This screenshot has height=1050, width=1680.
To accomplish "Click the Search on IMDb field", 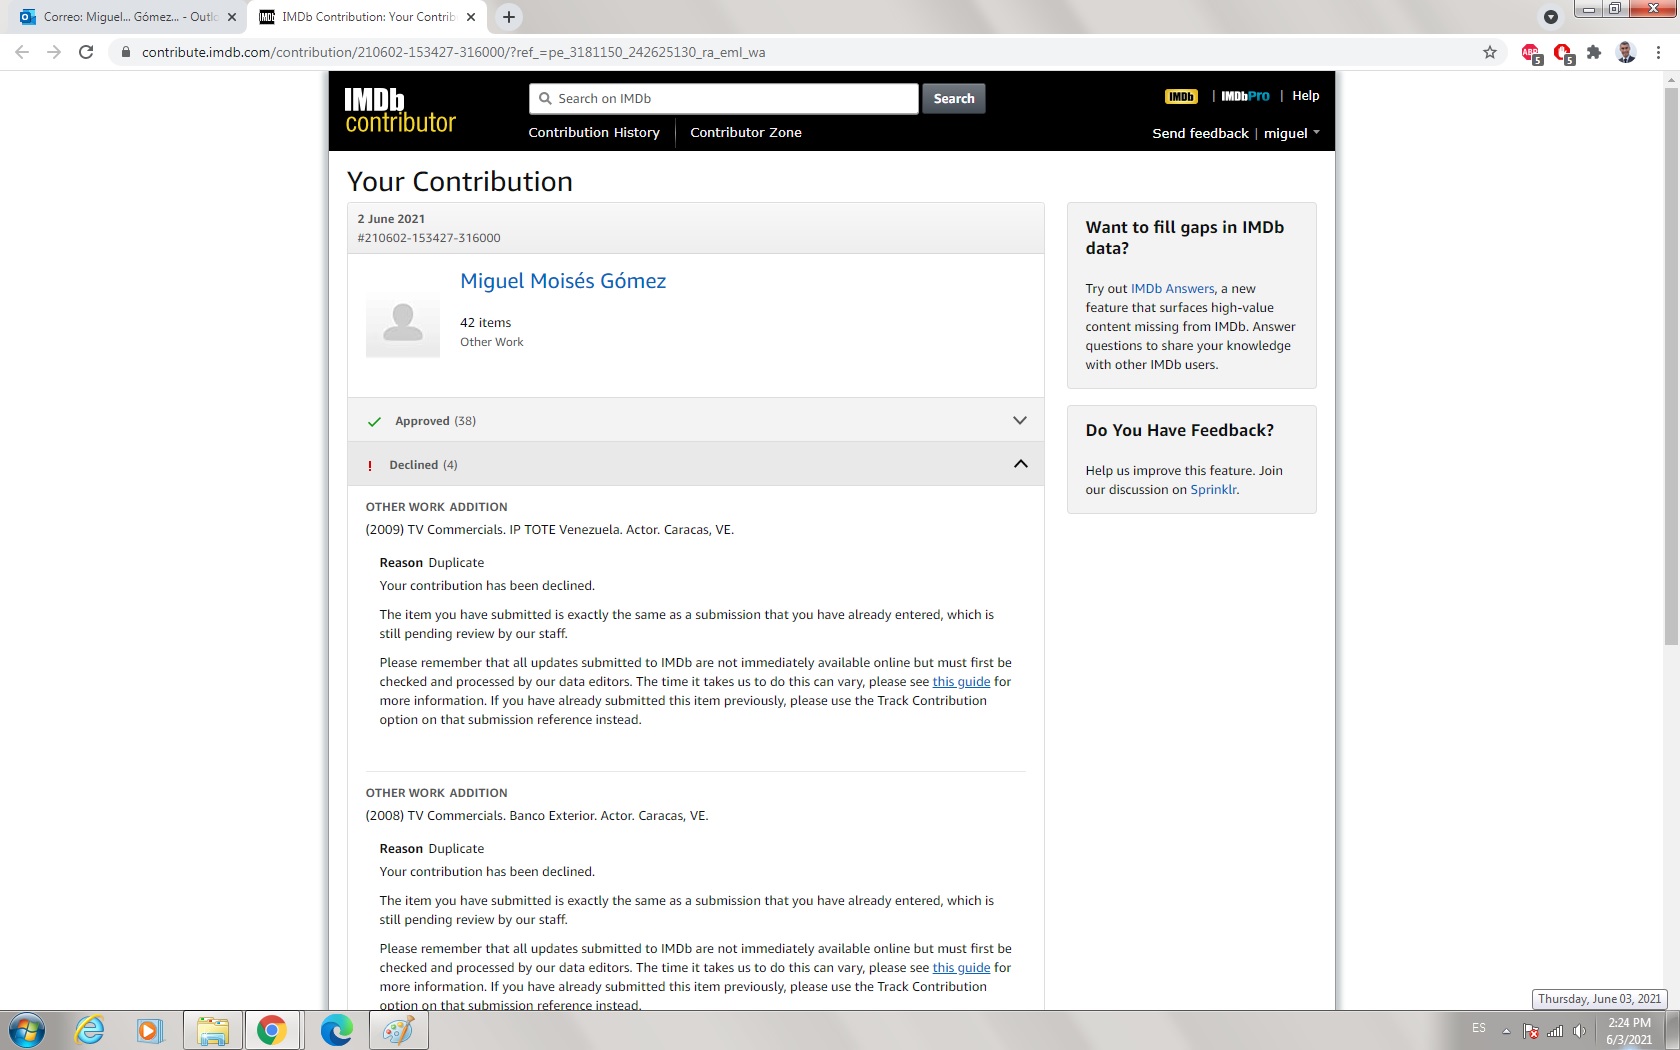I will [723, 98].
